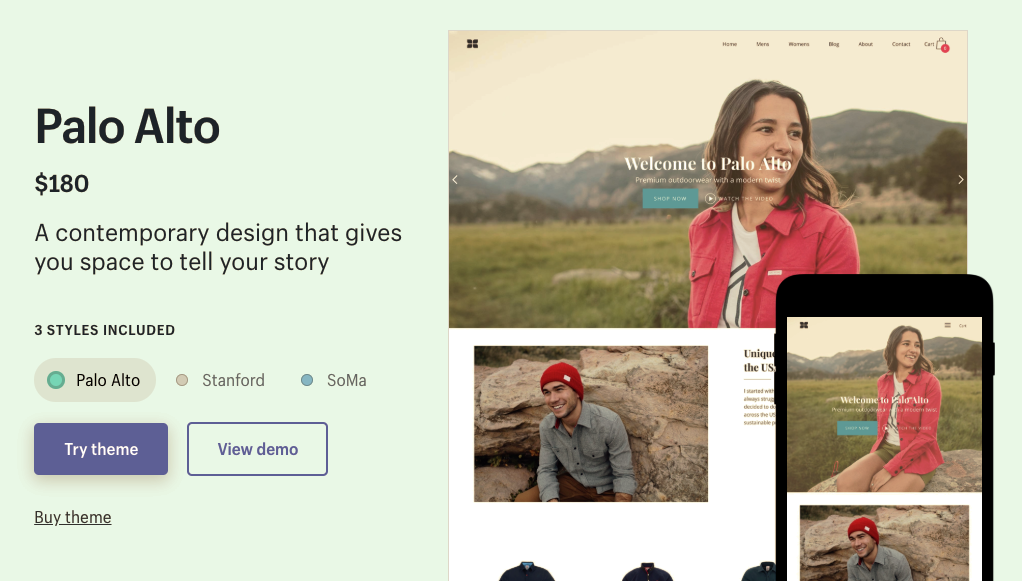The height and width of the screenshot is (581, 1022).
Task: Open the View demo button
Action: click(257, 449)
